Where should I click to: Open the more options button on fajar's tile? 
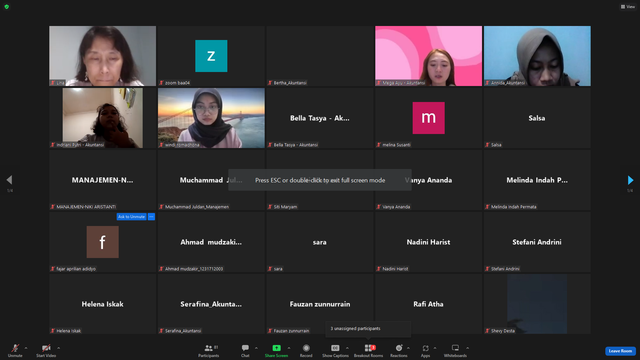151,217
